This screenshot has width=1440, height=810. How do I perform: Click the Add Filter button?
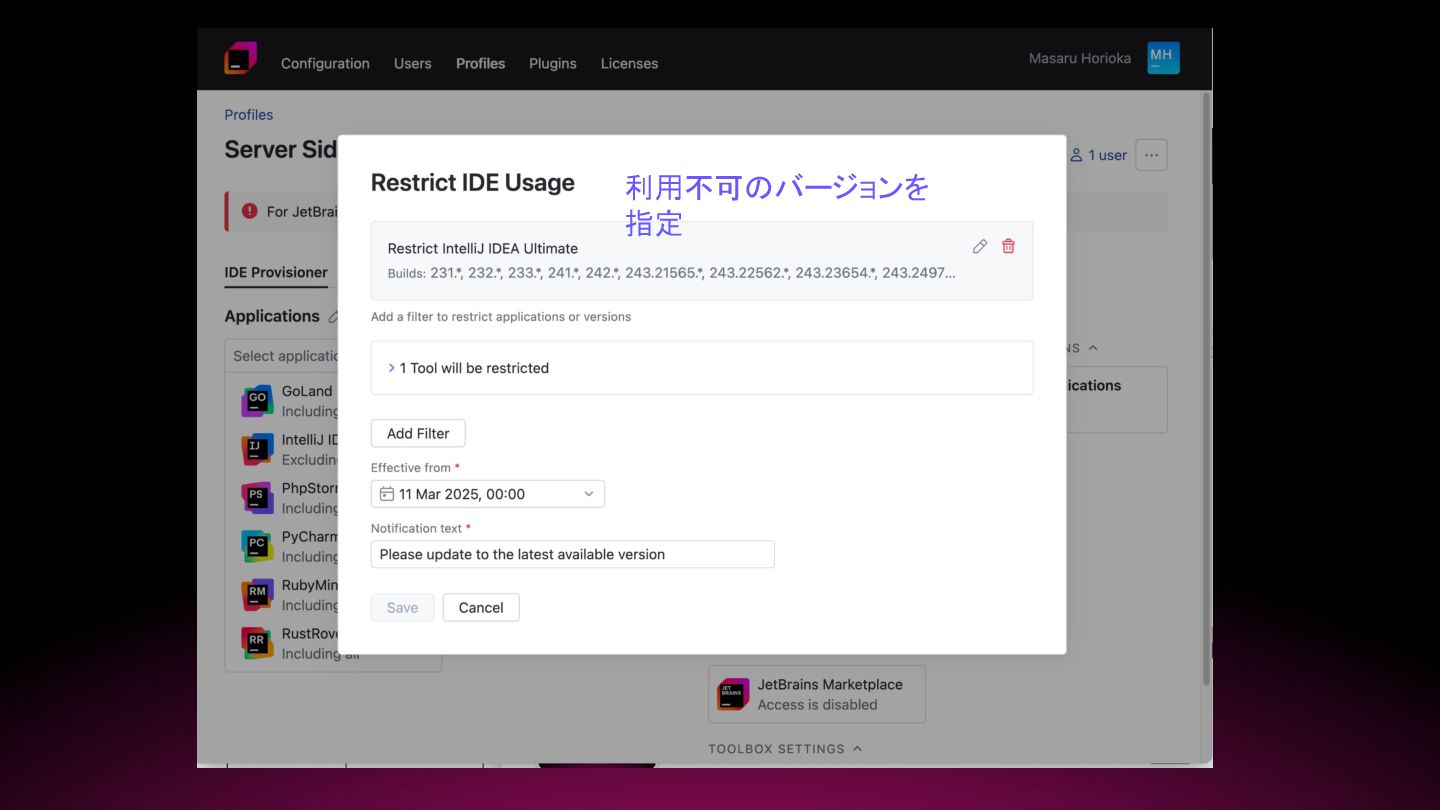pos(418,433)
